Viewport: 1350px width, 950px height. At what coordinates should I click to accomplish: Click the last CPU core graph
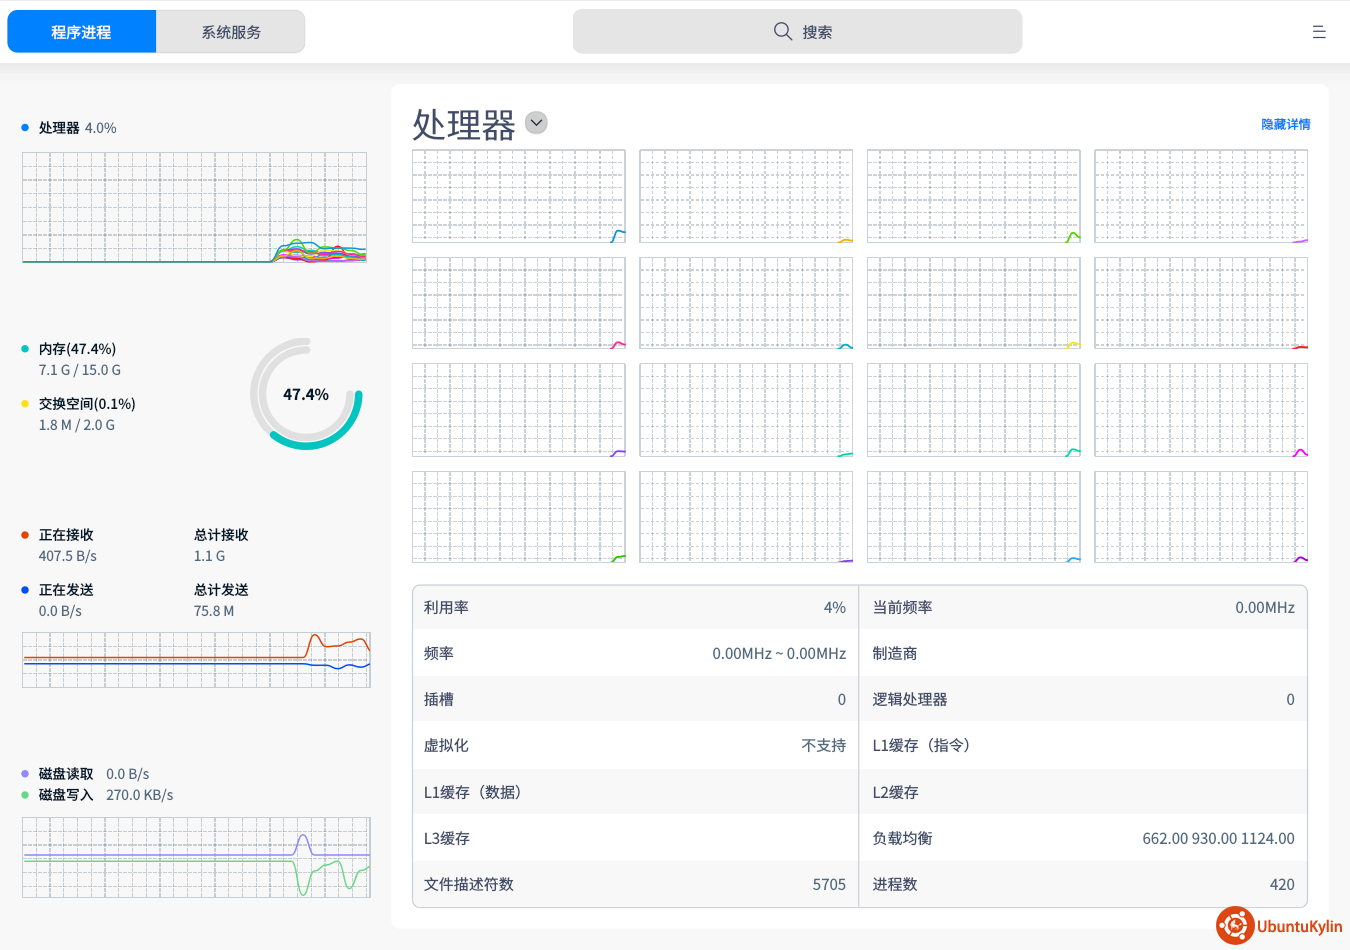[x=1200, y=517]
